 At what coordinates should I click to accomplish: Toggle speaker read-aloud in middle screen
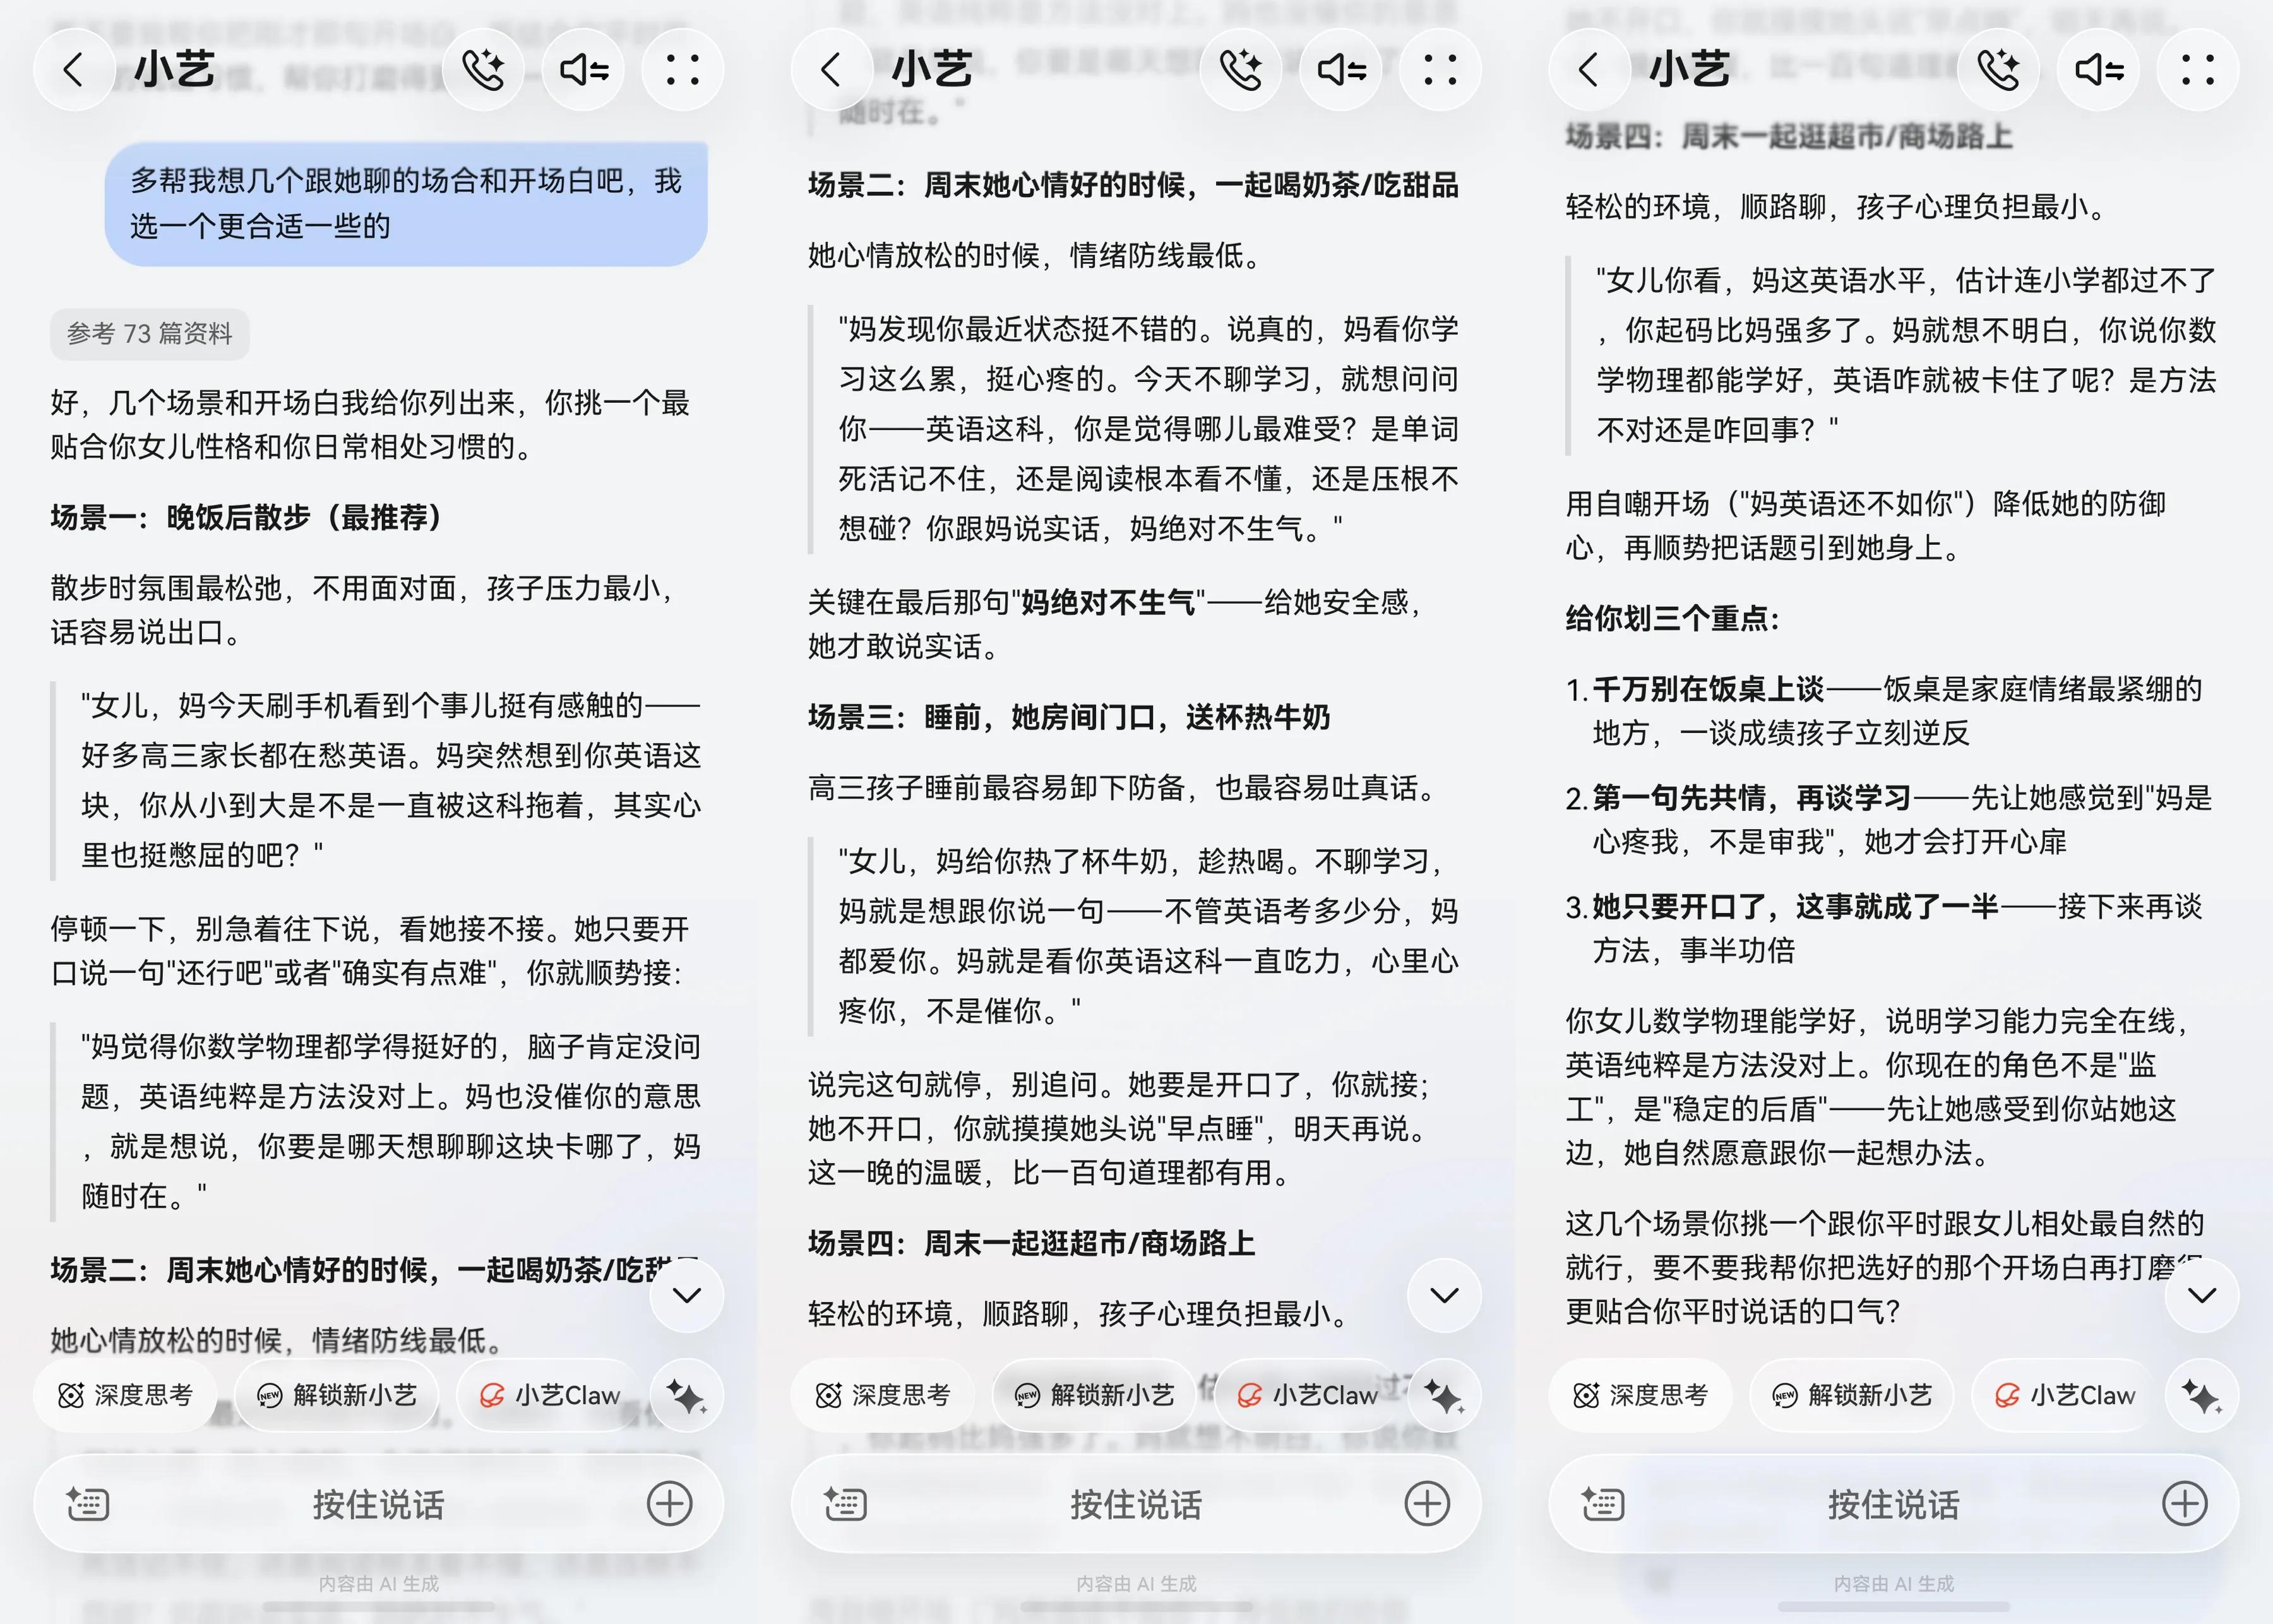click(x=1341, y=70)
